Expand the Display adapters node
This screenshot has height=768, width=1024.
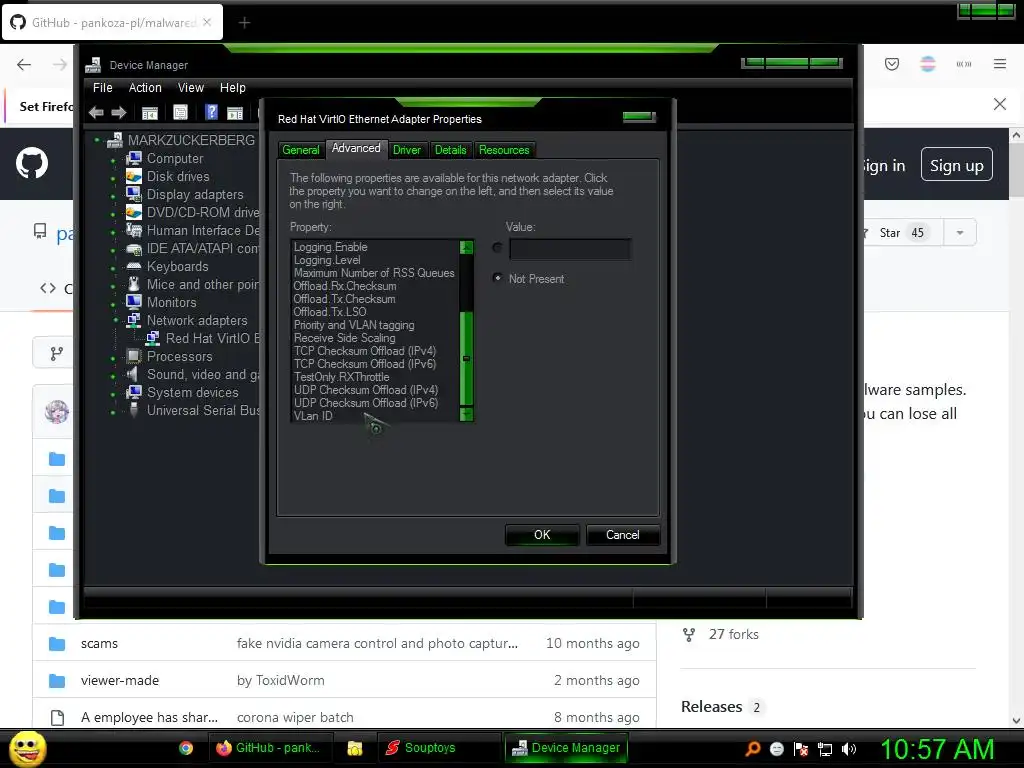tap(114, 195)
